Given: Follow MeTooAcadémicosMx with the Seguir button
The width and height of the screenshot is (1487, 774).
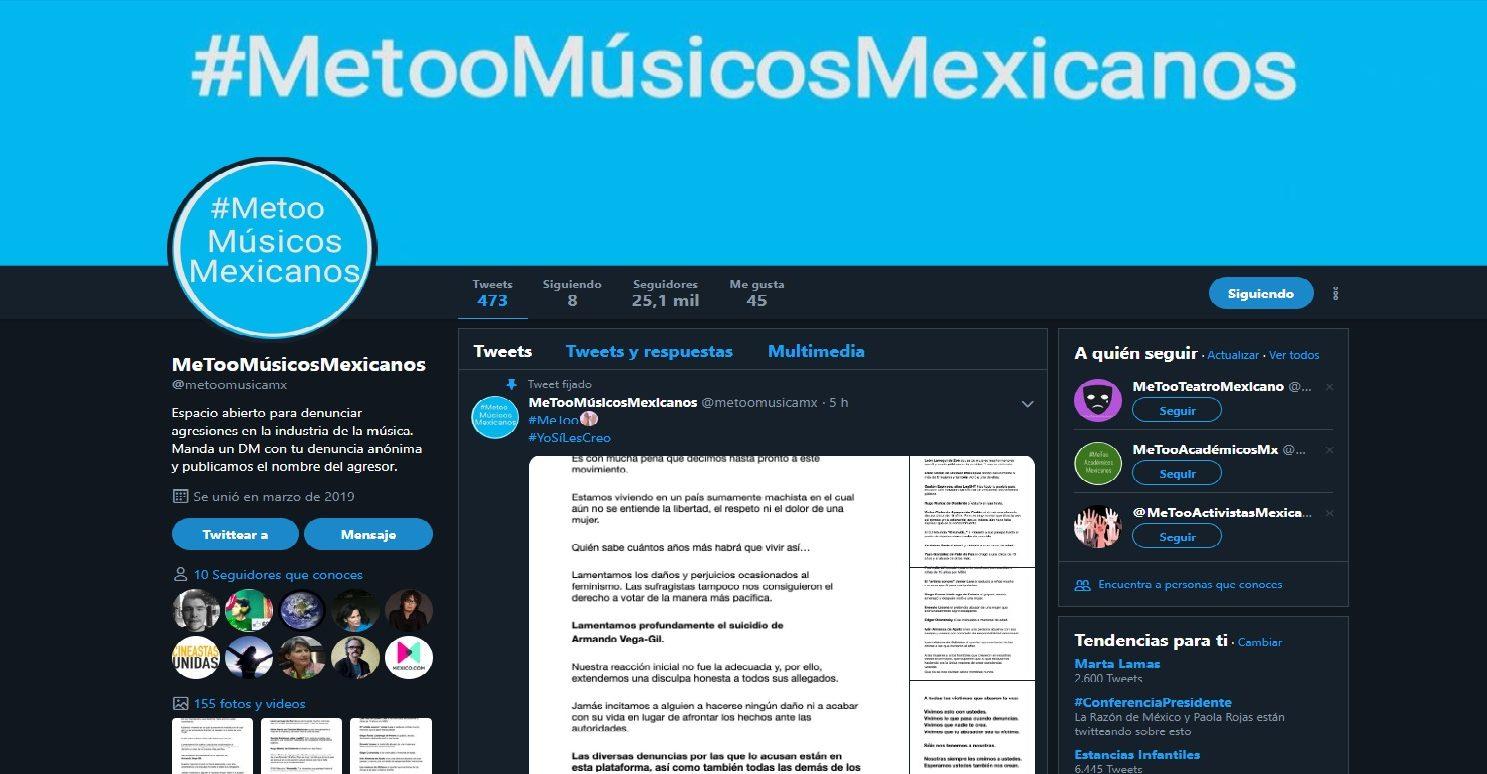Looking at the screenshot, I should click(x=1177, y=473).
